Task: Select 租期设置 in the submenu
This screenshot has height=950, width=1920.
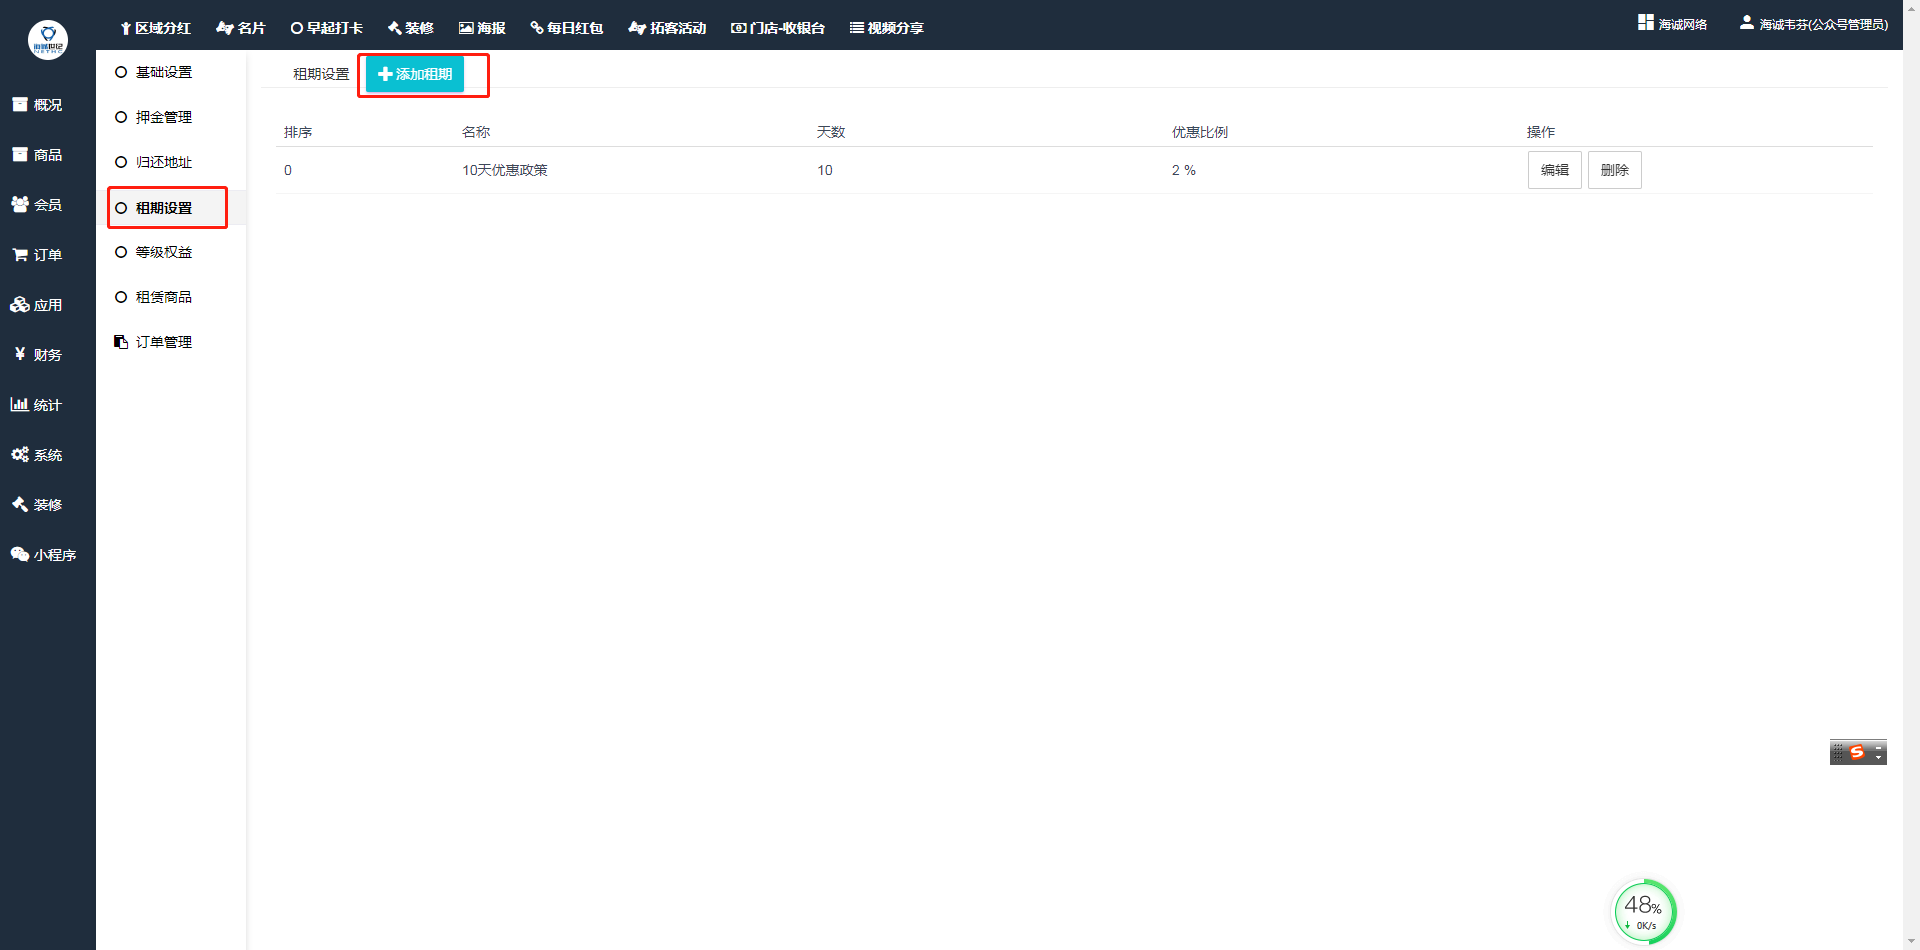Action: [164, 208]
